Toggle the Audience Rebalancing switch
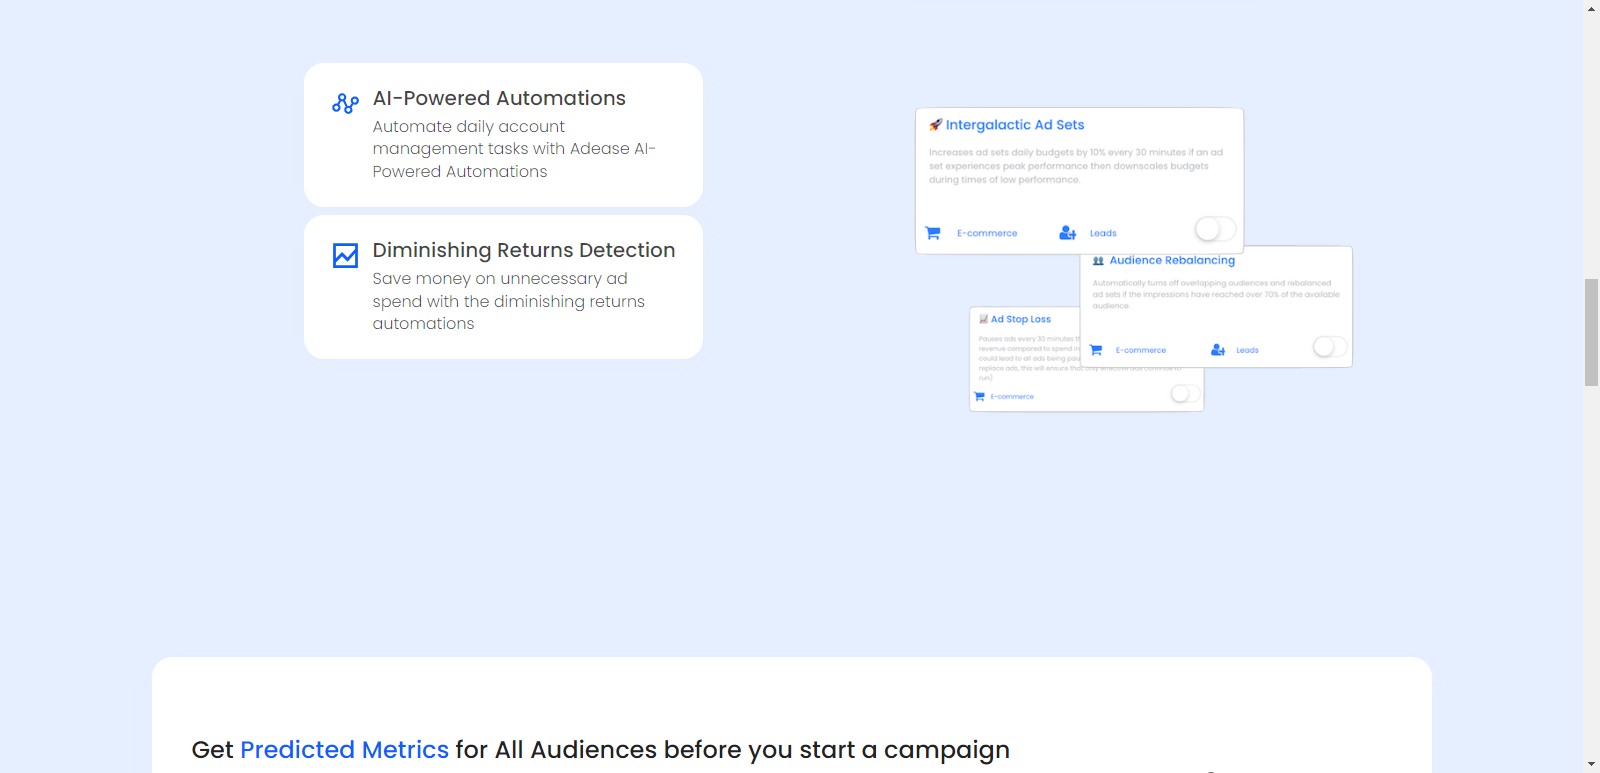 (x=1330, y=347)
